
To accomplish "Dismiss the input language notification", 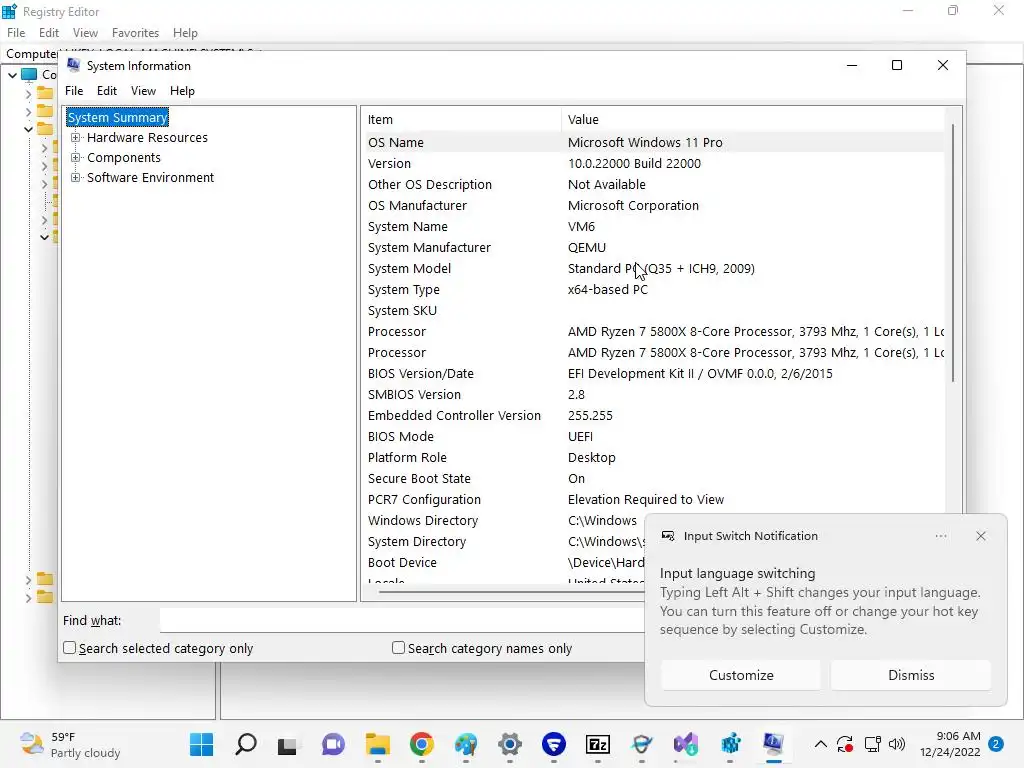I will point(911,675).
